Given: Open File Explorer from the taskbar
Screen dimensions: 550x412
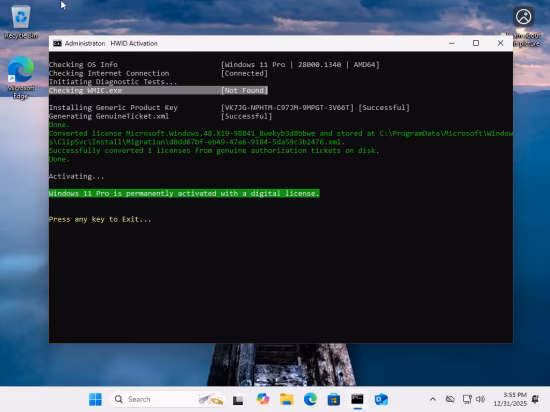Looking at the screenshot, I should [x=287, y=399].
